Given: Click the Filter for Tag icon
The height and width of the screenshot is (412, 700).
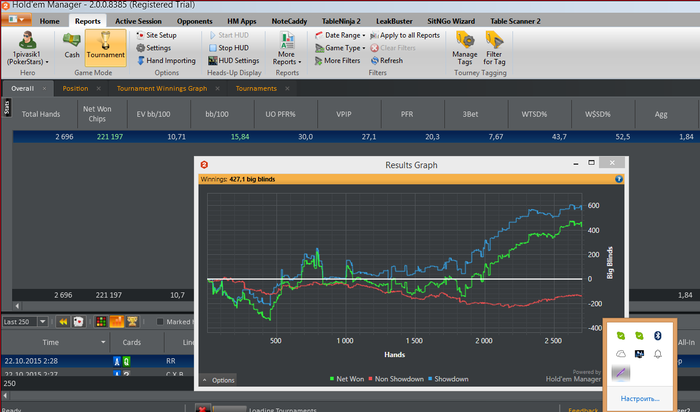Looking at the screenshot, I should coord(494,47).
